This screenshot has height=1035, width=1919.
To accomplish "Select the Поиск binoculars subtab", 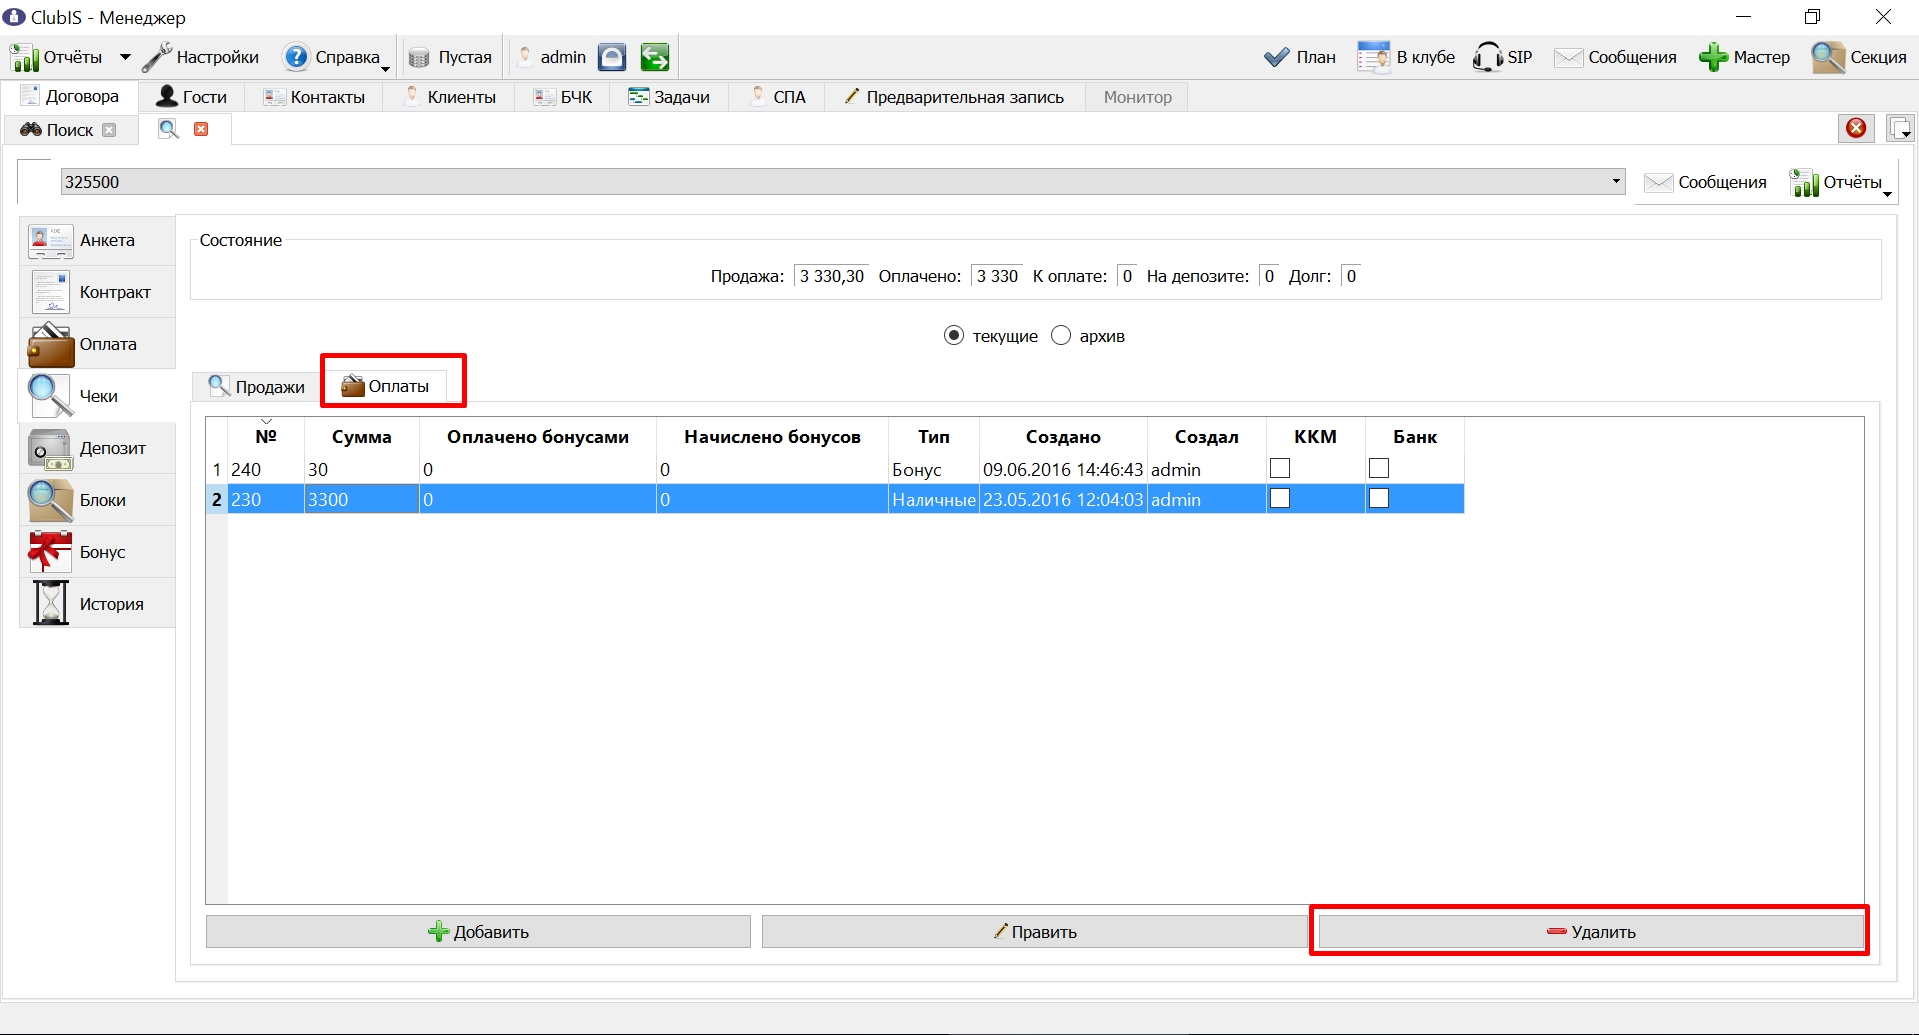I will [58, 130].
